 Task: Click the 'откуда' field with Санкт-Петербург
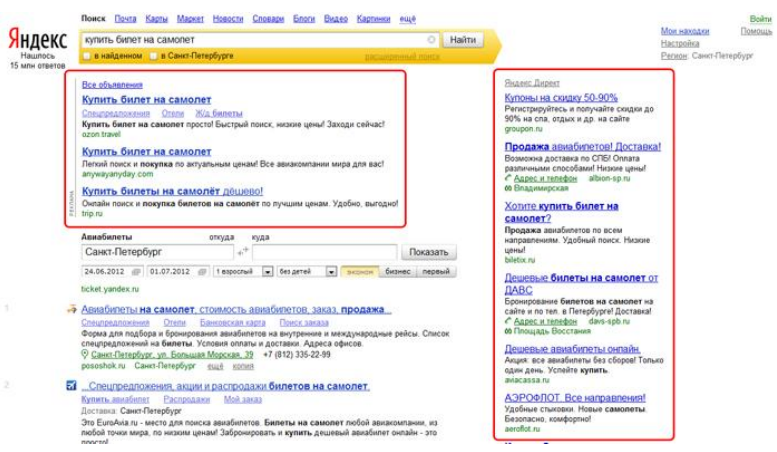pyautogui.click(x=157, y=252)
